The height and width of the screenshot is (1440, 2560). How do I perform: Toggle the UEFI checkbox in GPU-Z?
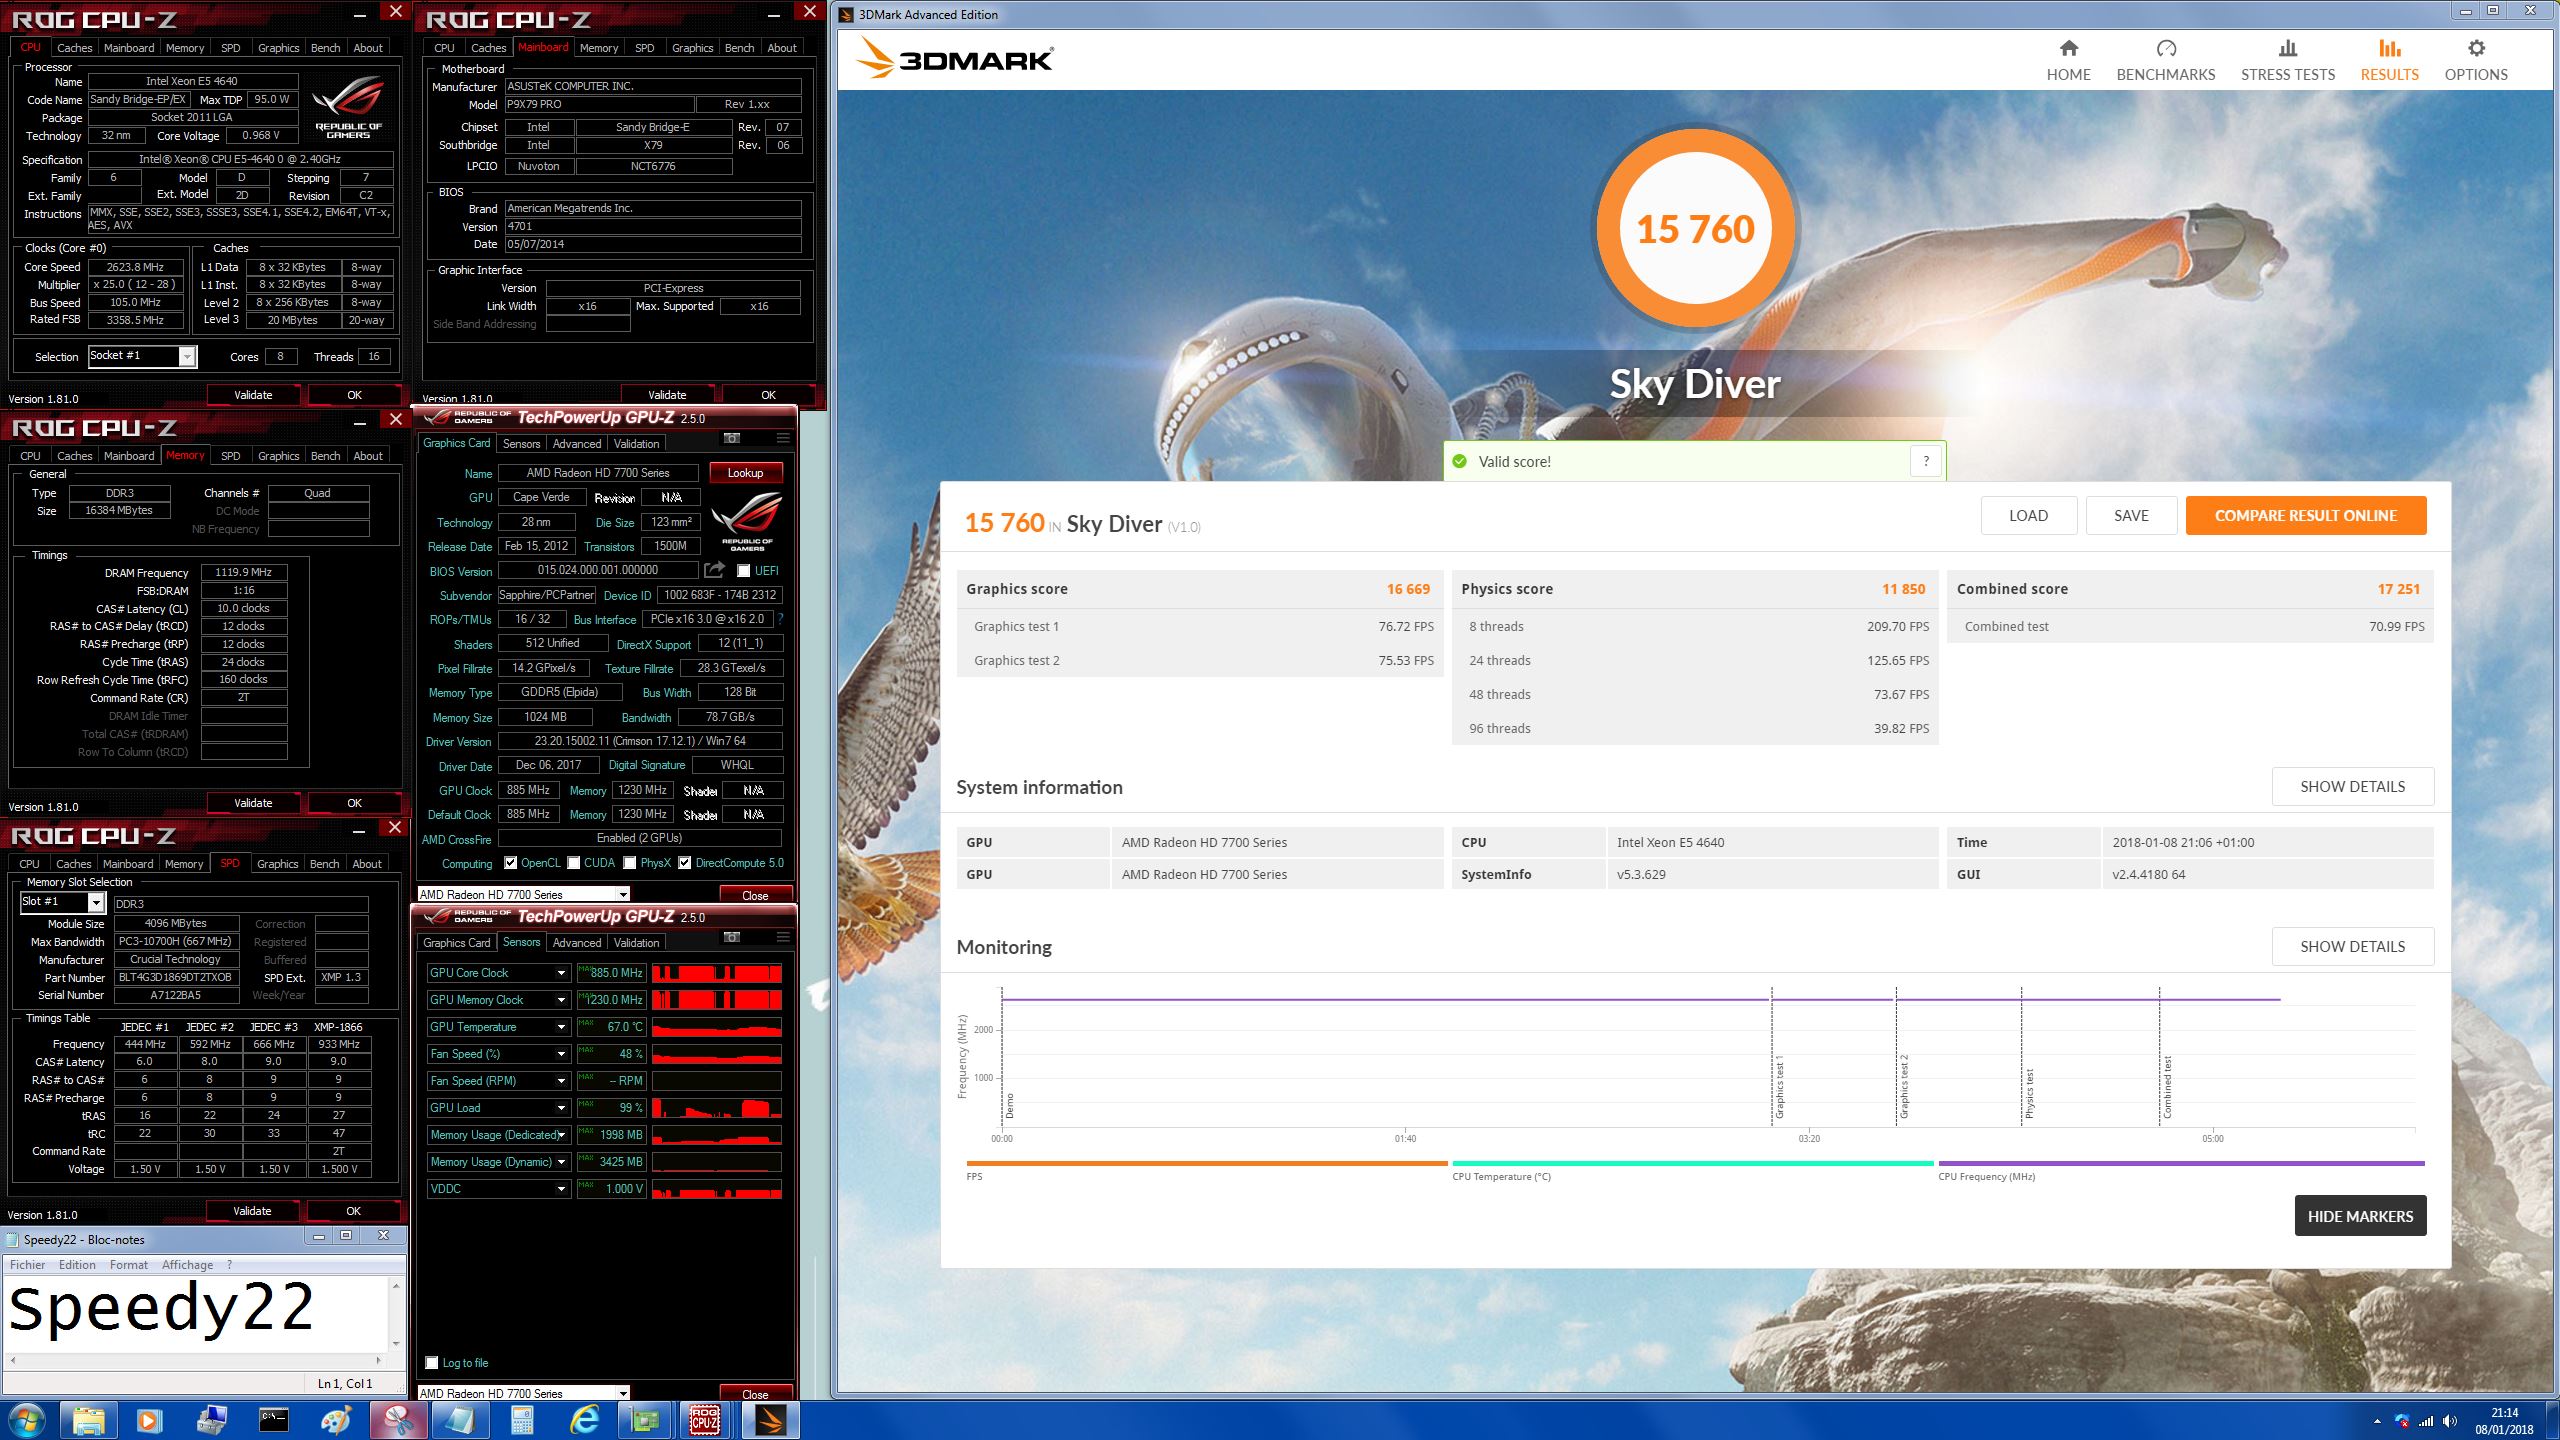[x=743, y=571]
